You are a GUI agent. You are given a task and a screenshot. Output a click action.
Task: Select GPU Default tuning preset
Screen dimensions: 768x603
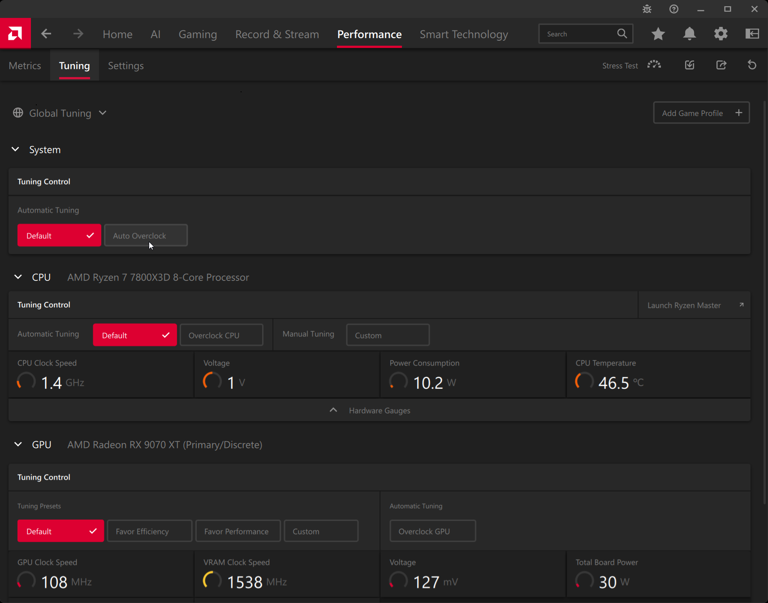61,531
